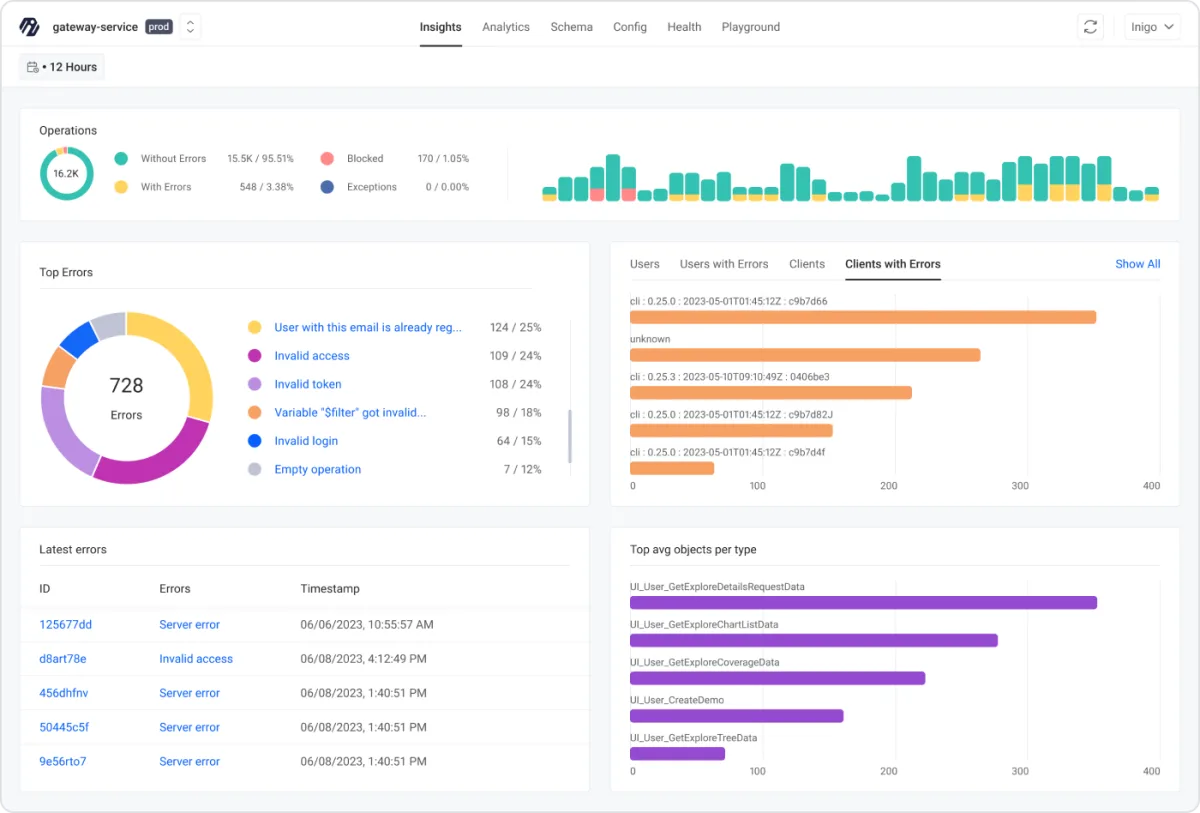This screenshot has height=813, width=1200.
Task: Click the Top Errors list scrollbar
Action: pyautogui.click(x=570, y=436)
